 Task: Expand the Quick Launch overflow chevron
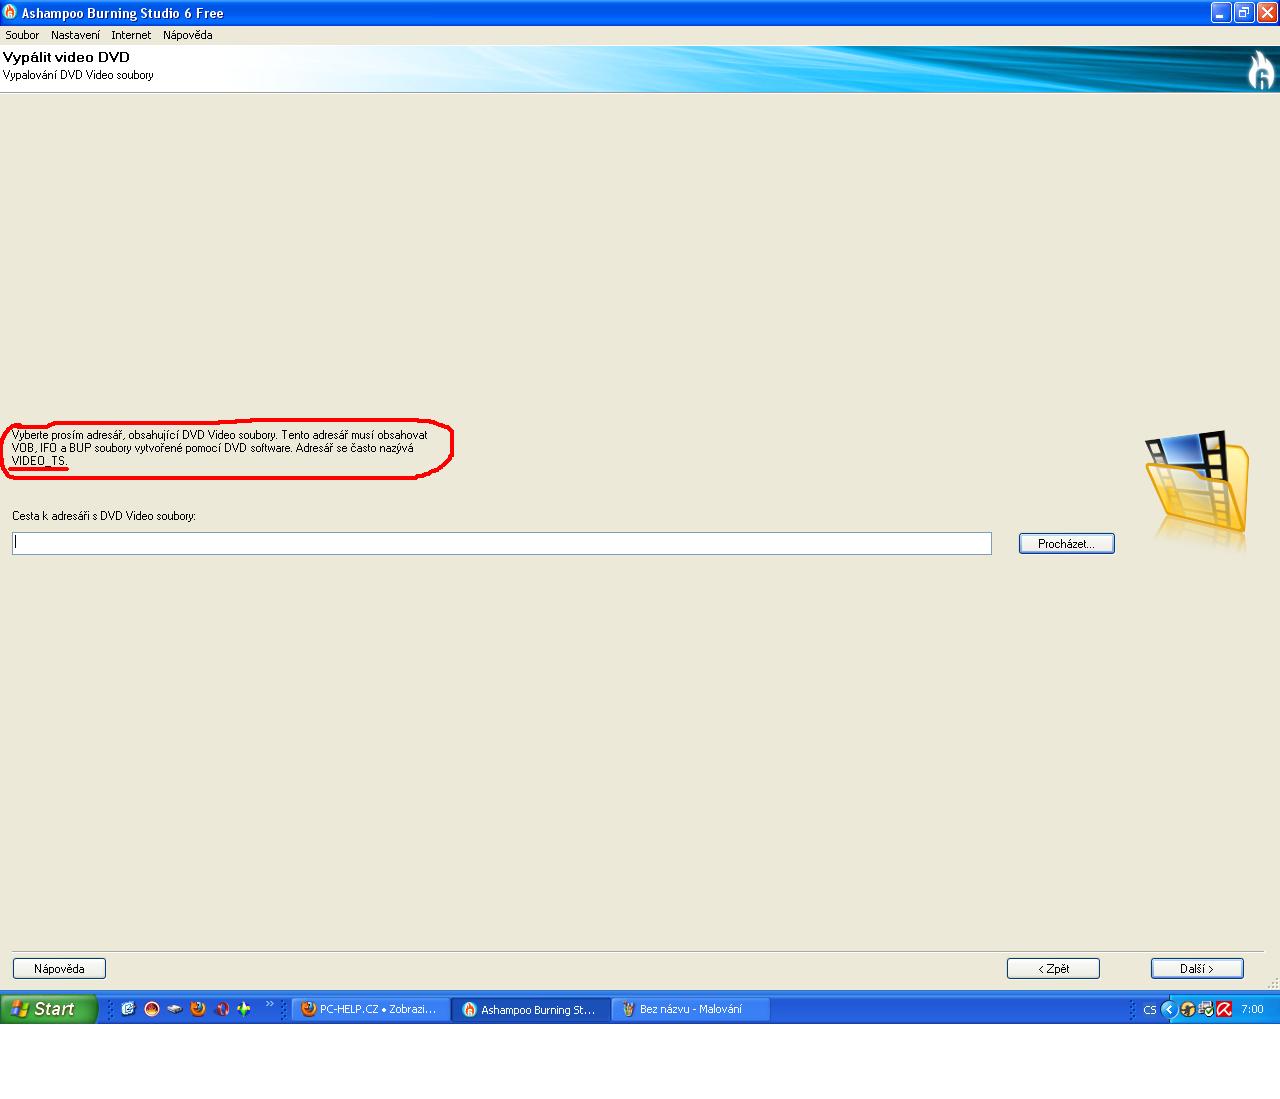tap(269, 1004)
